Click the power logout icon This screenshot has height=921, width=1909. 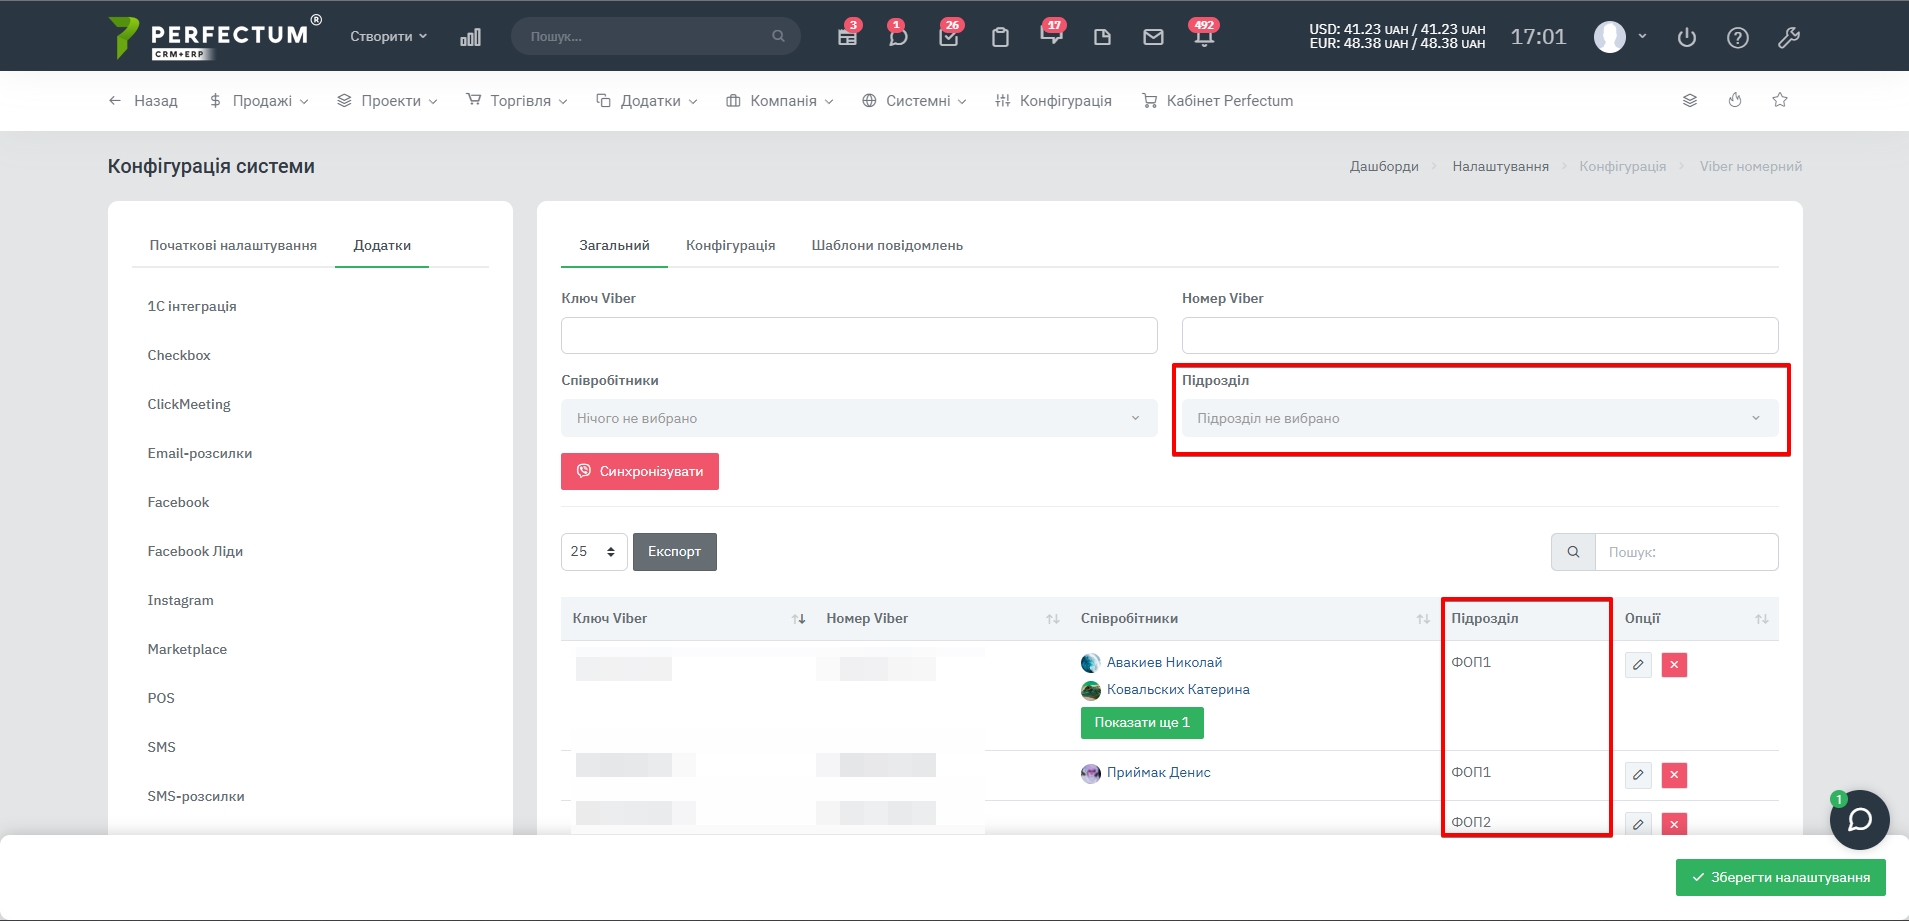[x=1687, y=37]
